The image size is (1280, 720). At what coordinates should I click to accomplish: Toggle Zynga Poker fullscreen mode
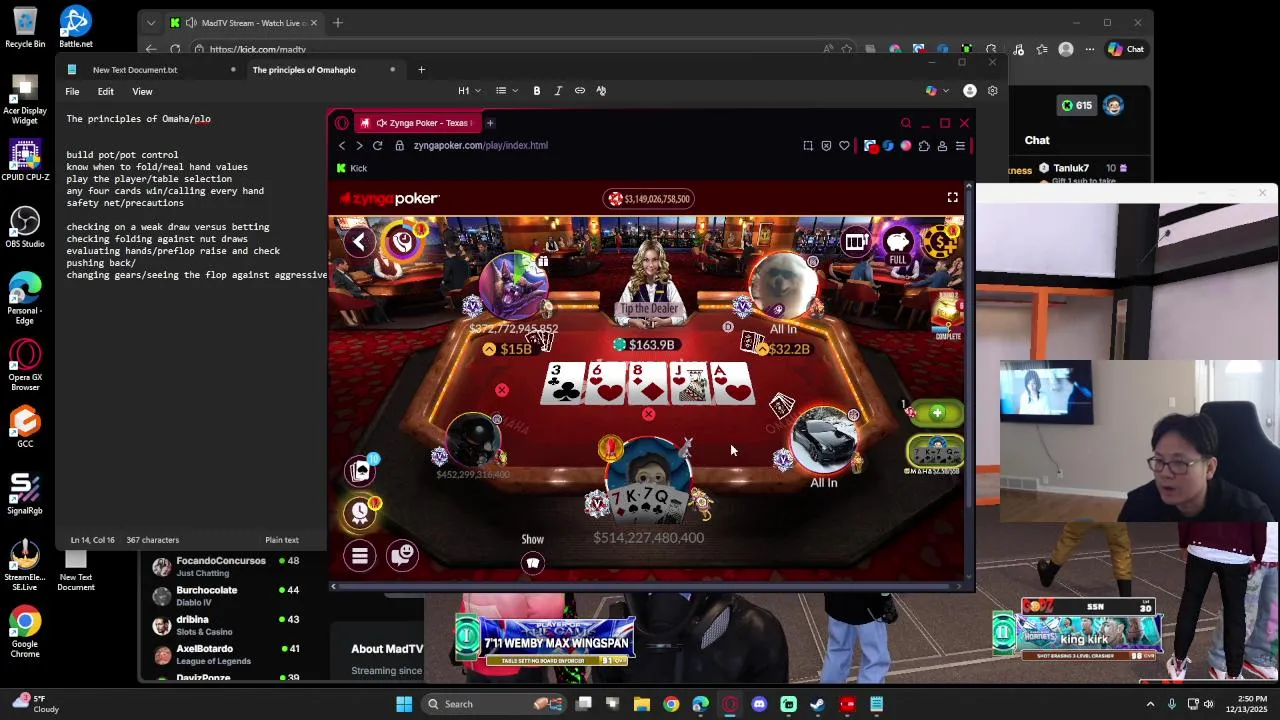[x=952, y=198]
